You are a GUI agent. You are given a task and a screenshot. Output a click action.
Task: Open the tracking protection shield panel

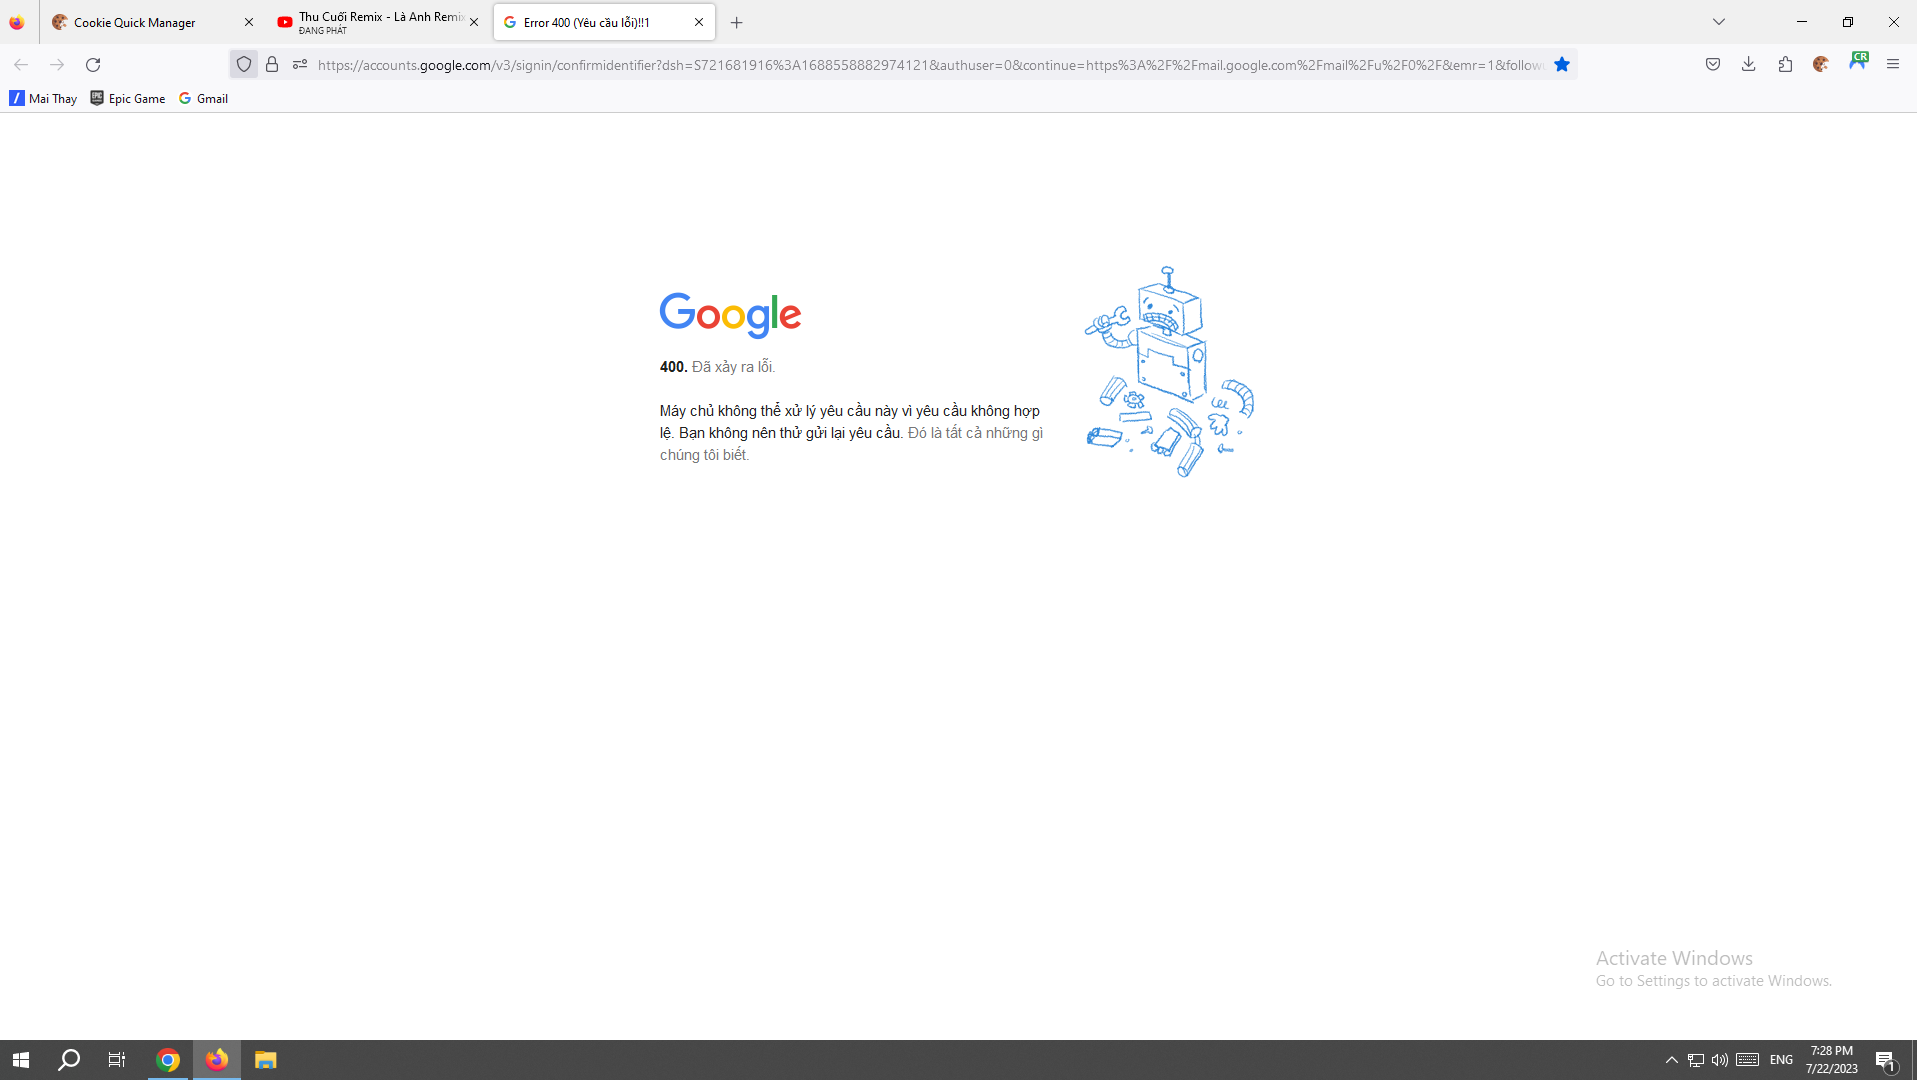click(x=244, y=65)
